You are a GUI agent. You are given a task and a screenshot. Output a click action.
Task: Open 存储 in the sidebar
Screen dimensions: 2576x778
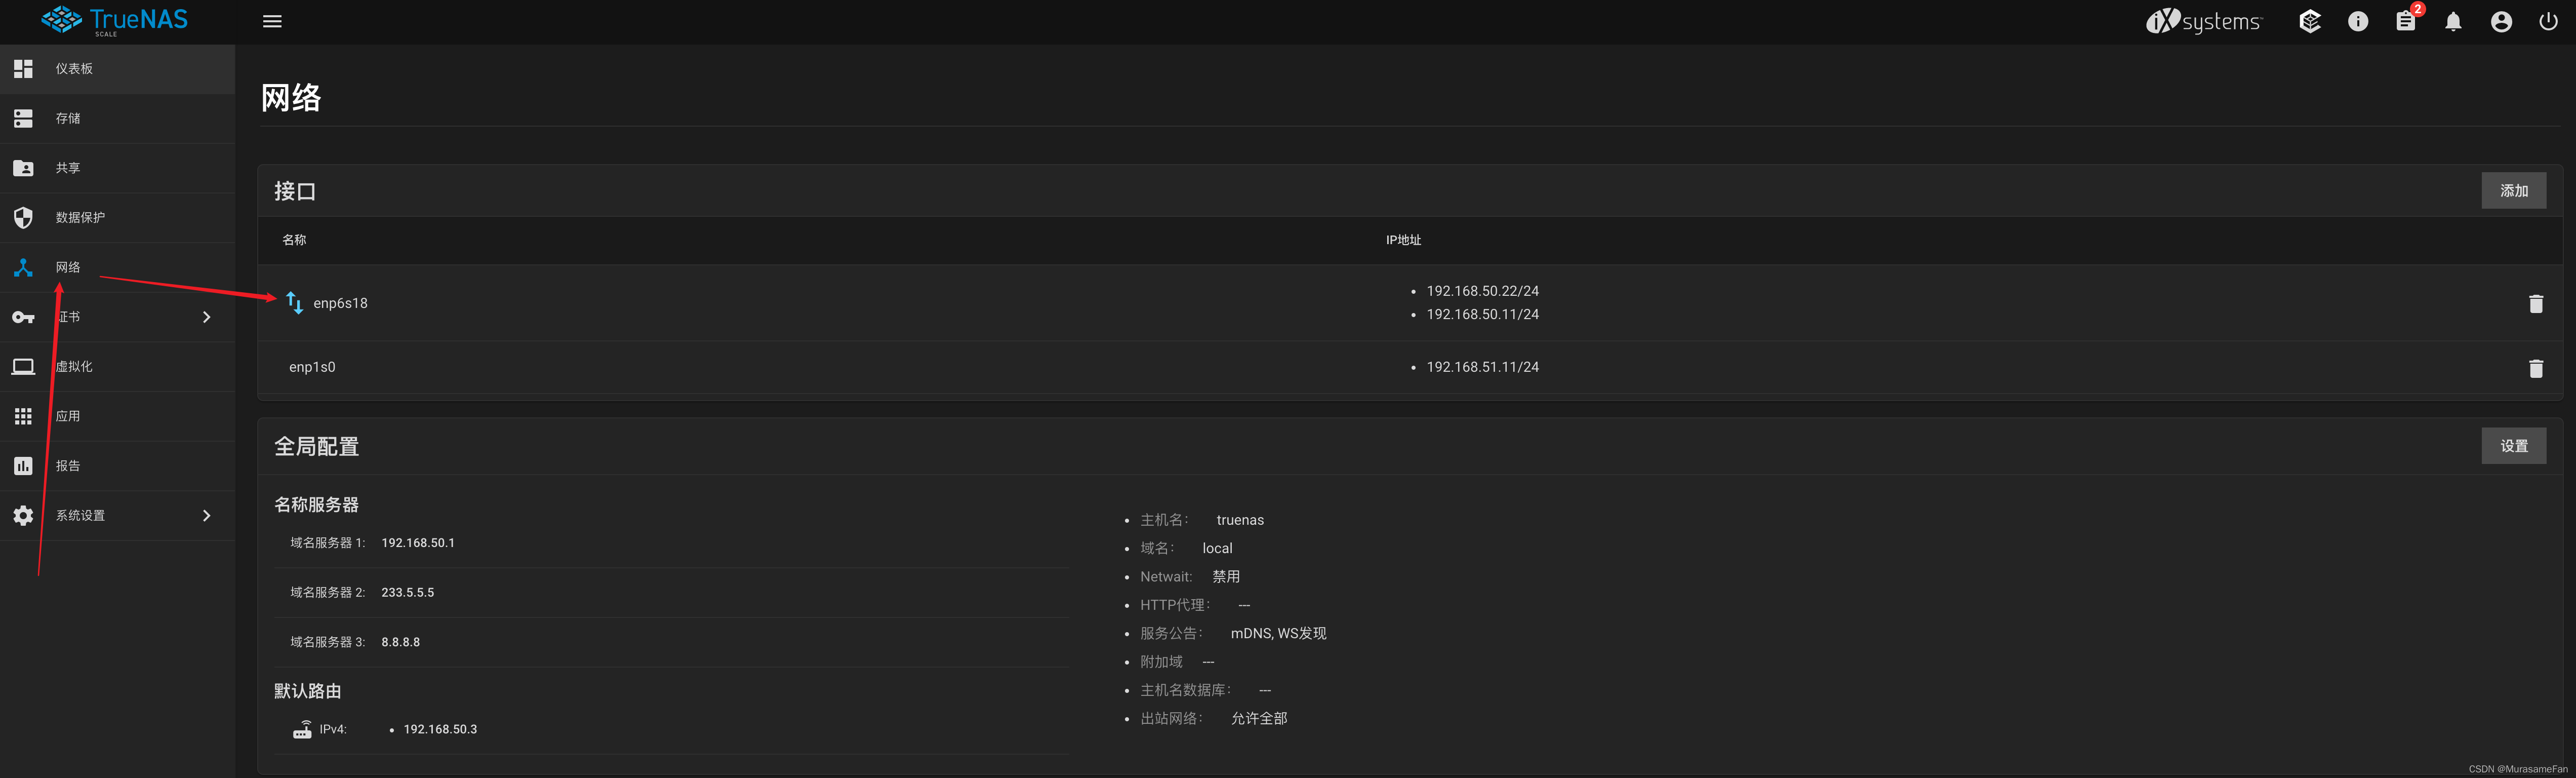point(68,118)
